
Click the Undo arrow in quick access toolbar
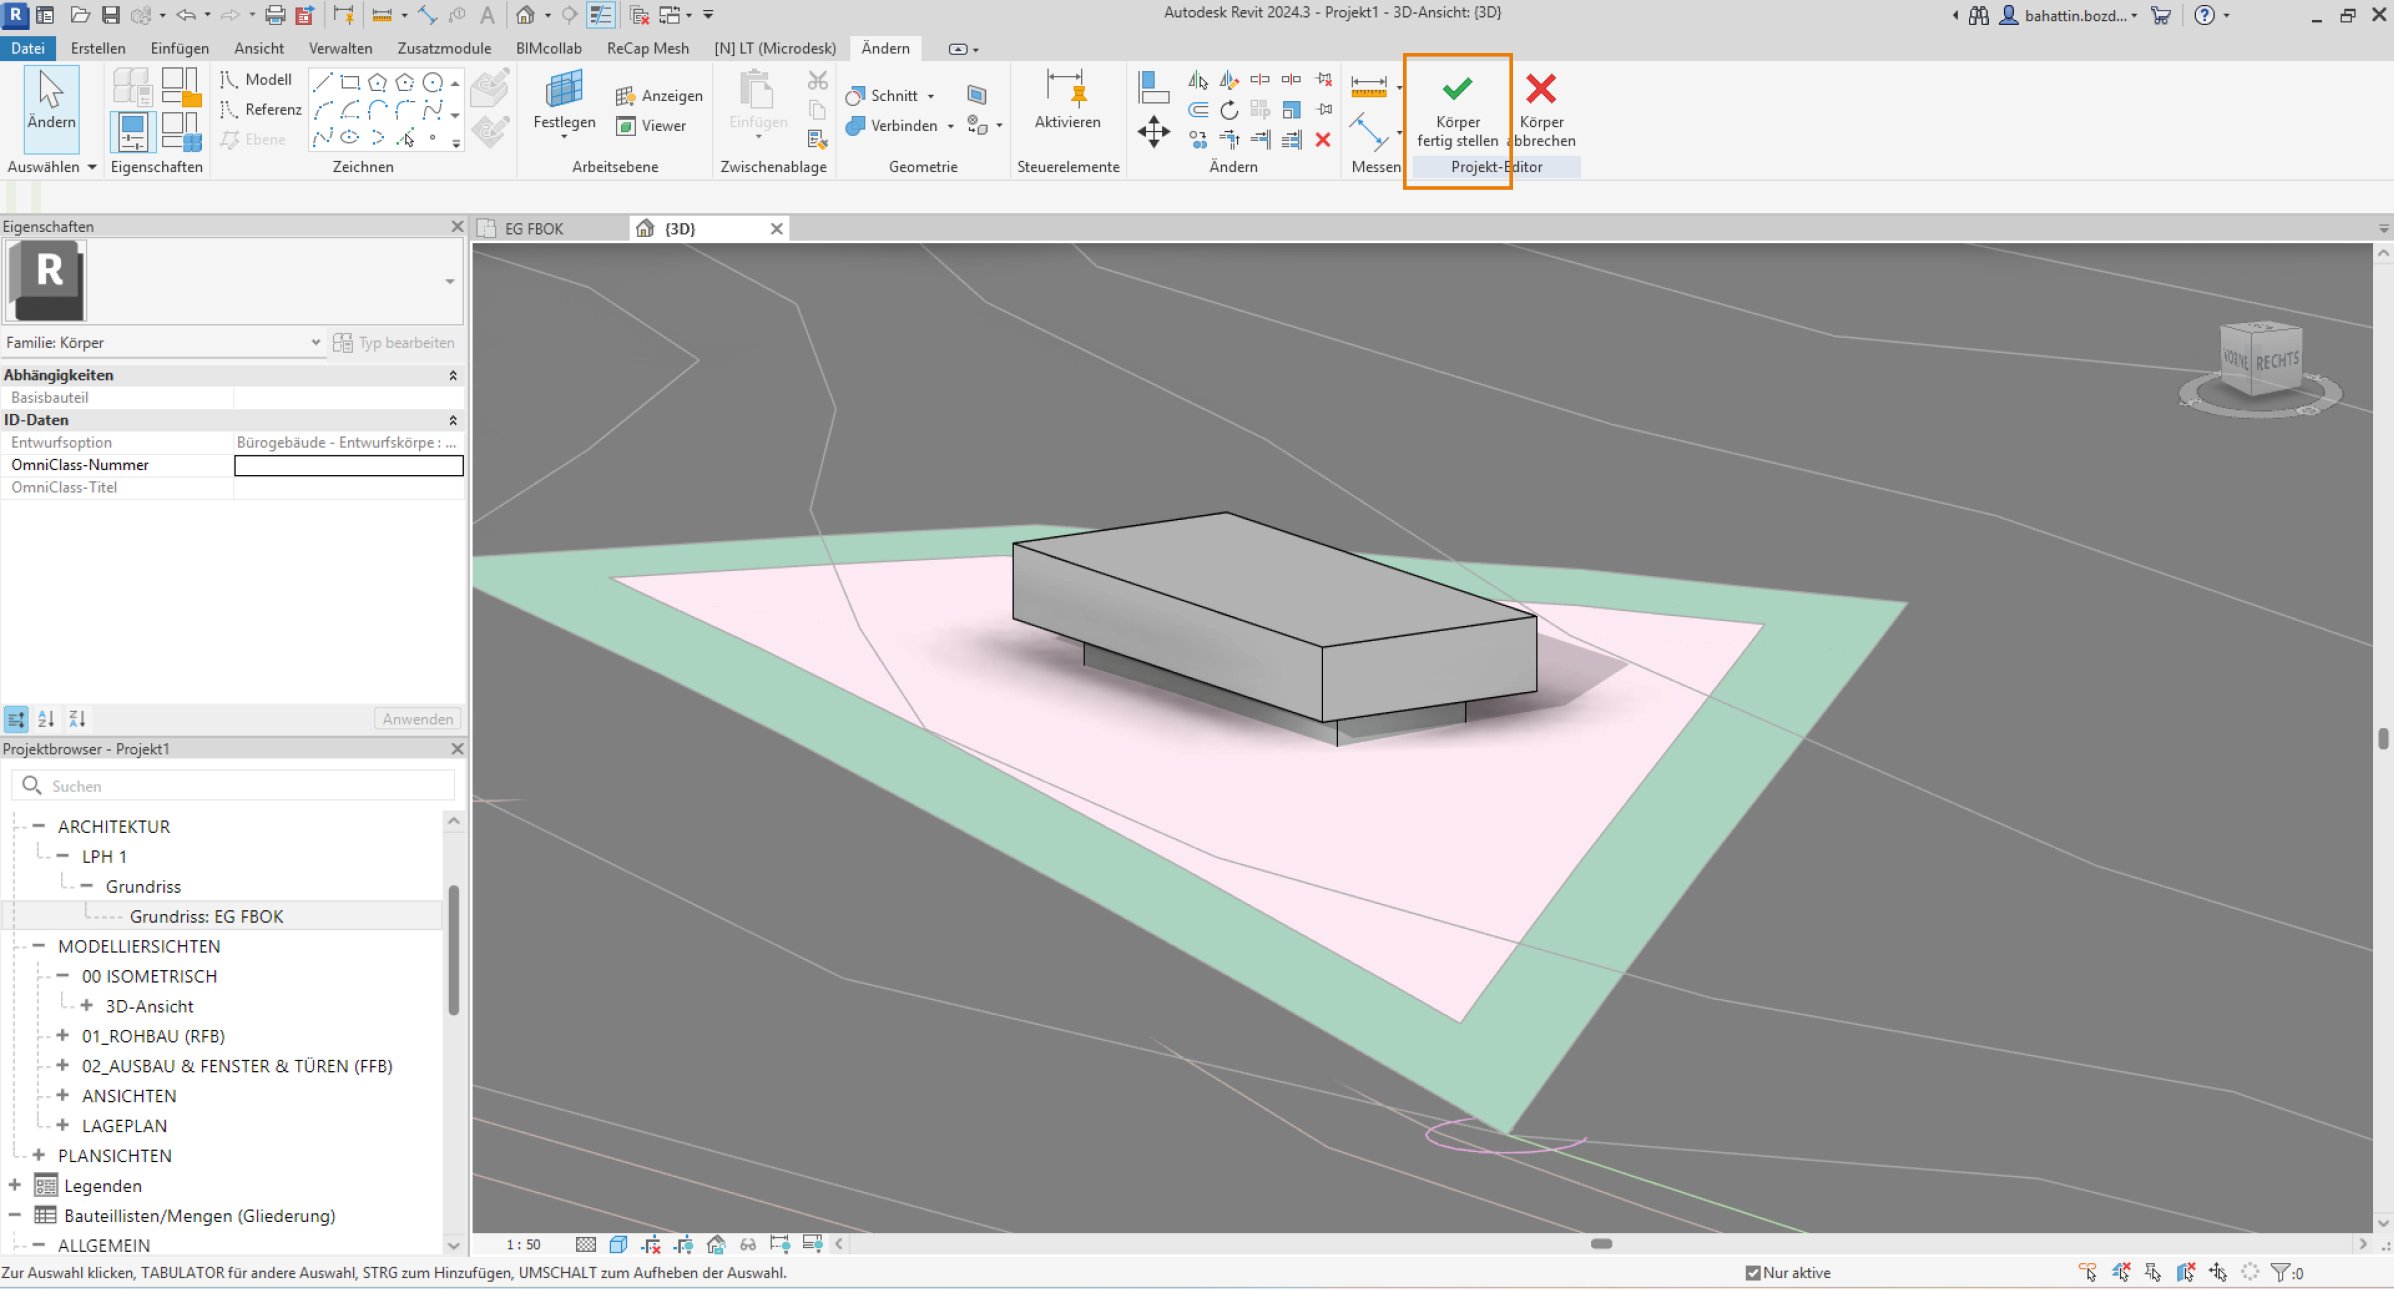point(186,15)
